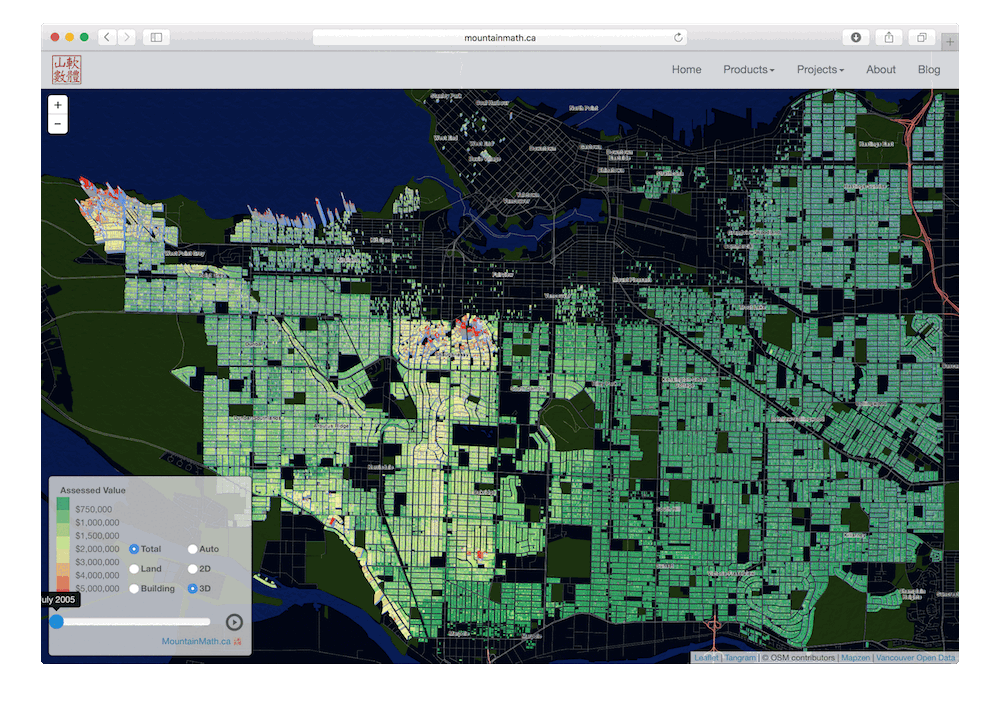Select the Land value radio button
The width and height of the screenshot is (1000, 722).
coord(134,569)
